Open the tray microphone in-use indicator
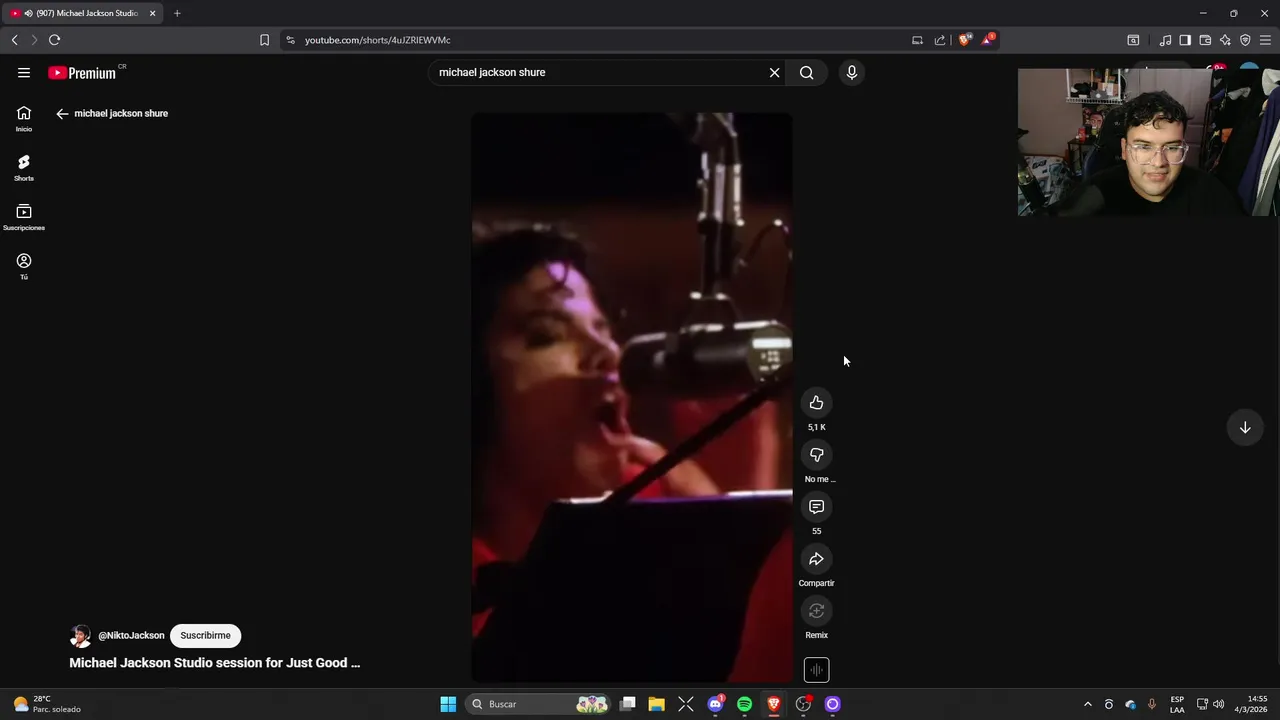Image resolution: width=1280 pixels, height=720 pixels. point(1152,704)
